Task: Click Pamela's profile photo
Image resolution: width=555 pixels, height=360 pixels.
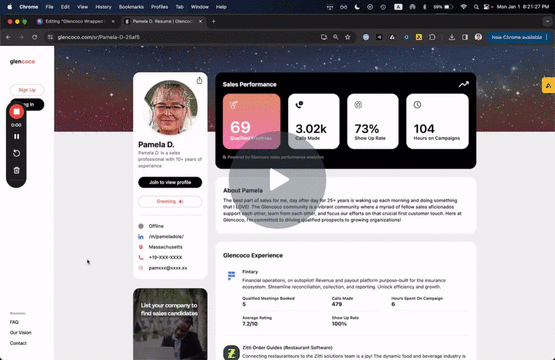Action: click(171, 108)
